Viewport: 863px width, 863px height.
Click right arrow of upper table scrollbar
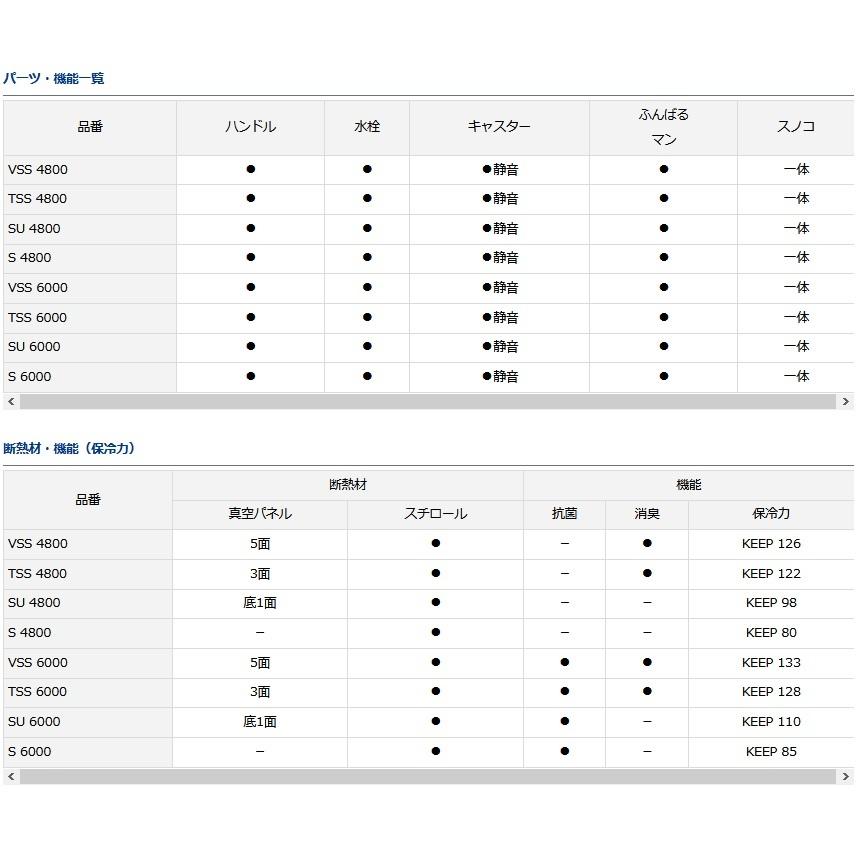tap(845, 402)
